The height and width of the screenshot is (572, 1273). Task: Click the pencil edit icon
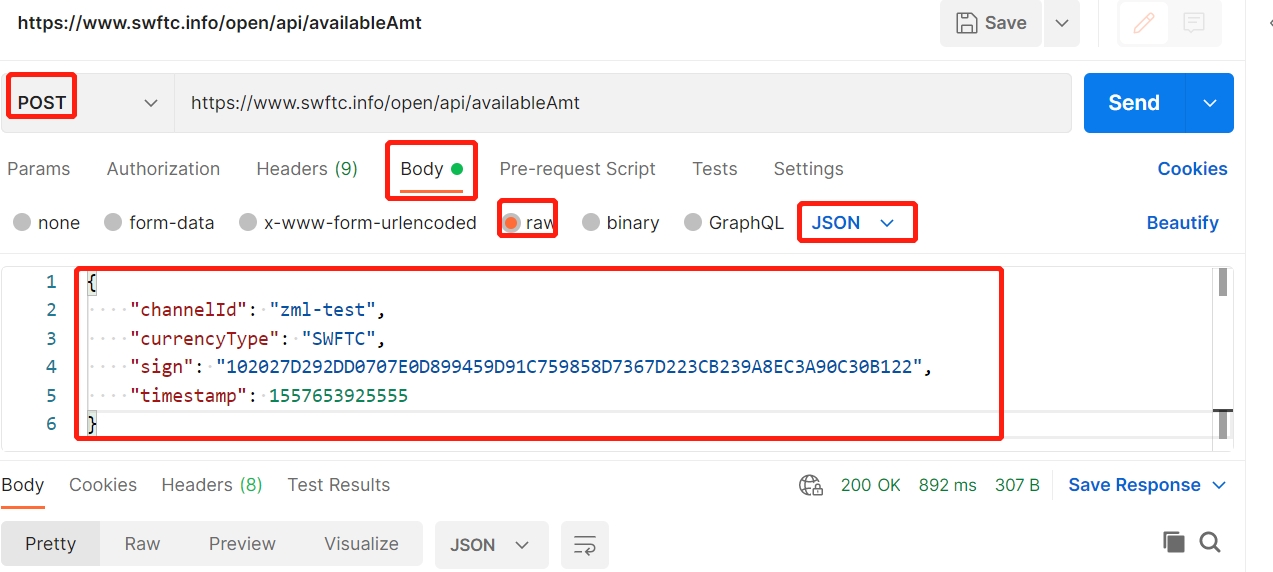[1143, 23]
